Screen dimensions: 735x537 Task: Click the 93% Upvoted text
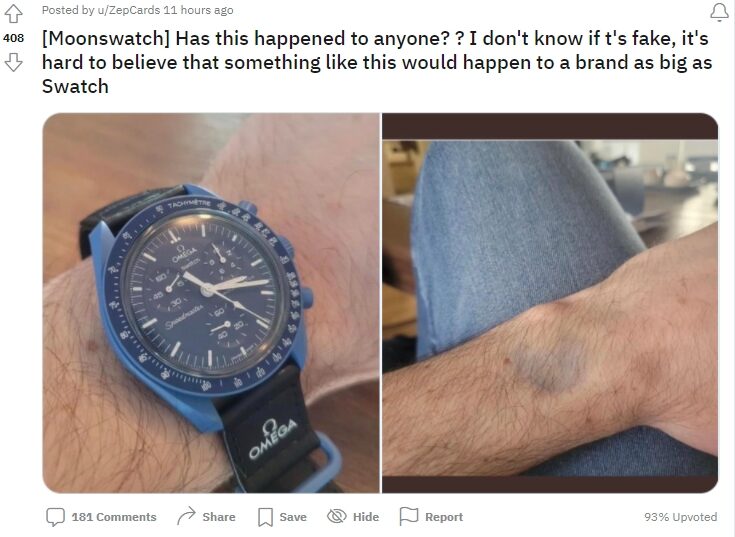[681, 517]
